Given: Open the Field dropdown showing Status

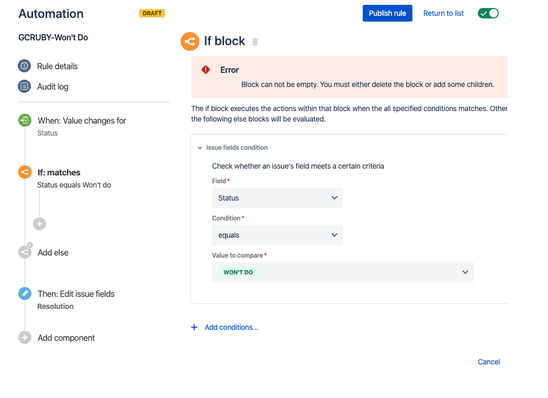Looking at the screenshot, I should tap(277, 198).
